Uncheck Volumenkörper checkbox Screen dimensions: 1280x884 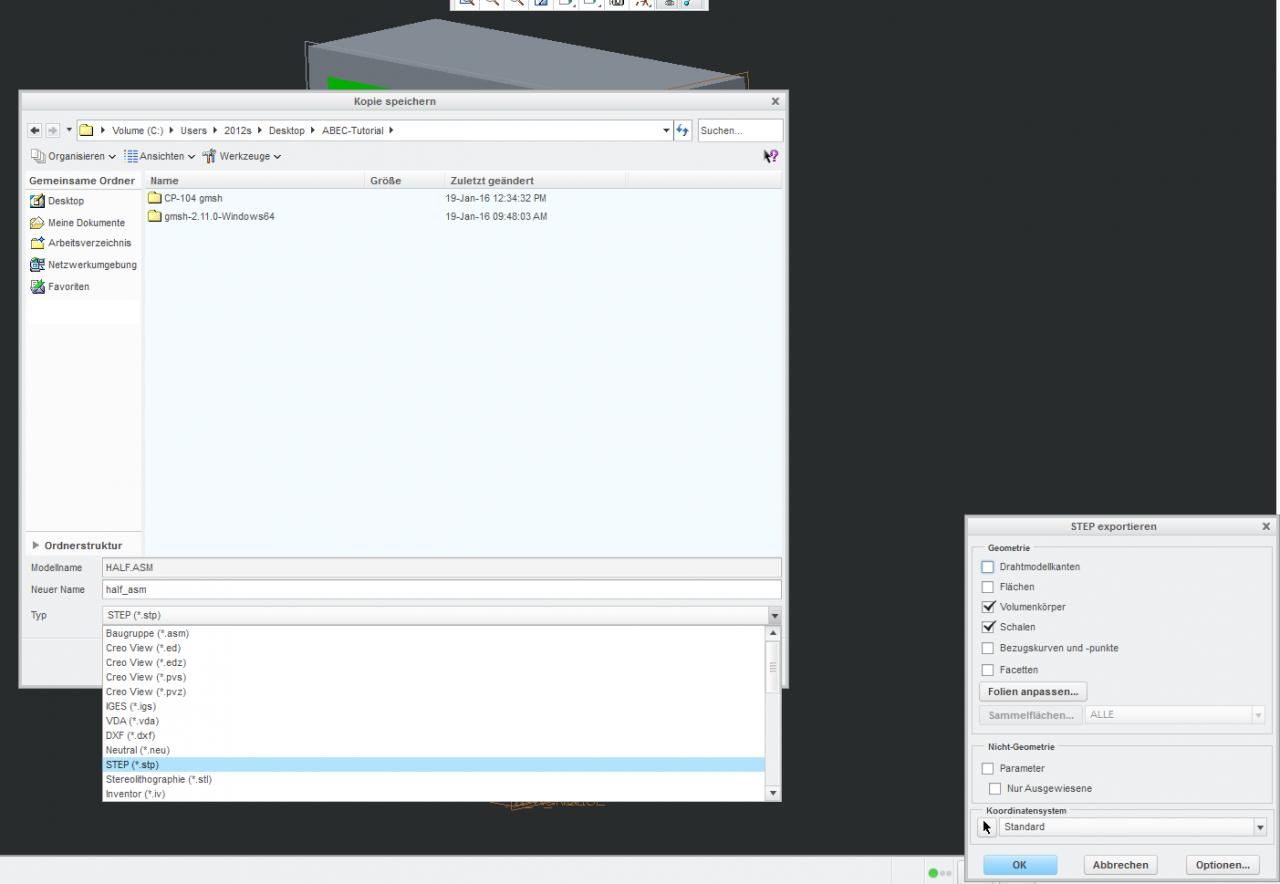tap(988, 607)
